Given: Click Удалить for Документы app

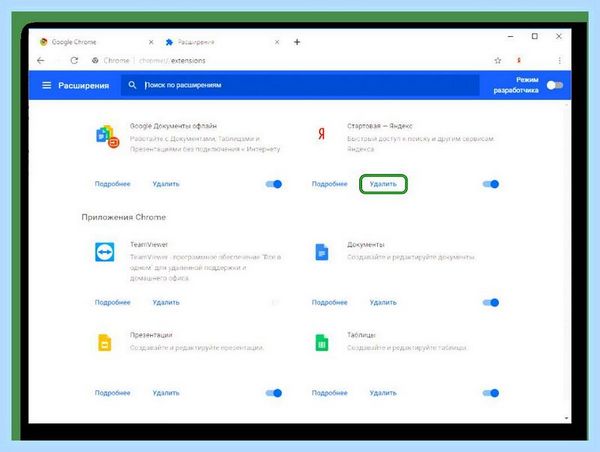Looking at the screenshot, I should (x=383, y=302).
